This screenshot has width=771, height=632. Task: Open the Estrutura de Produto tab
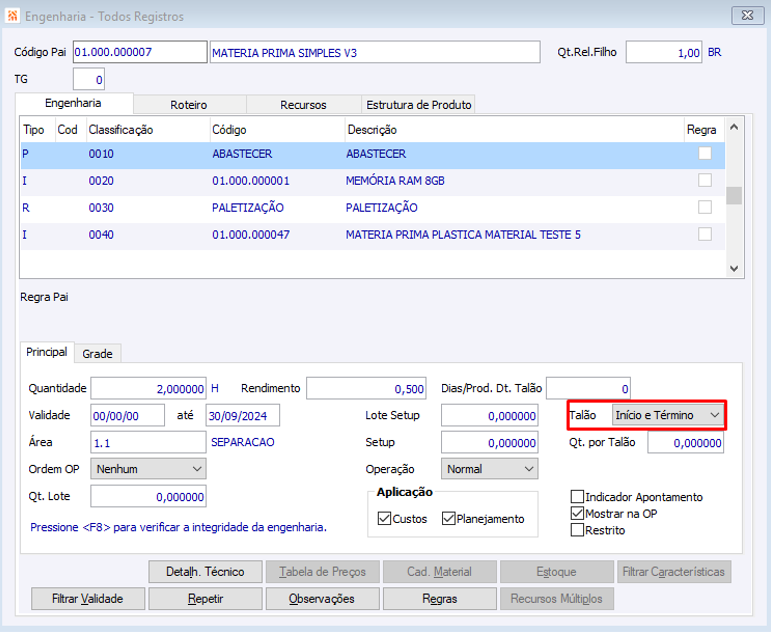coord(418,104)
